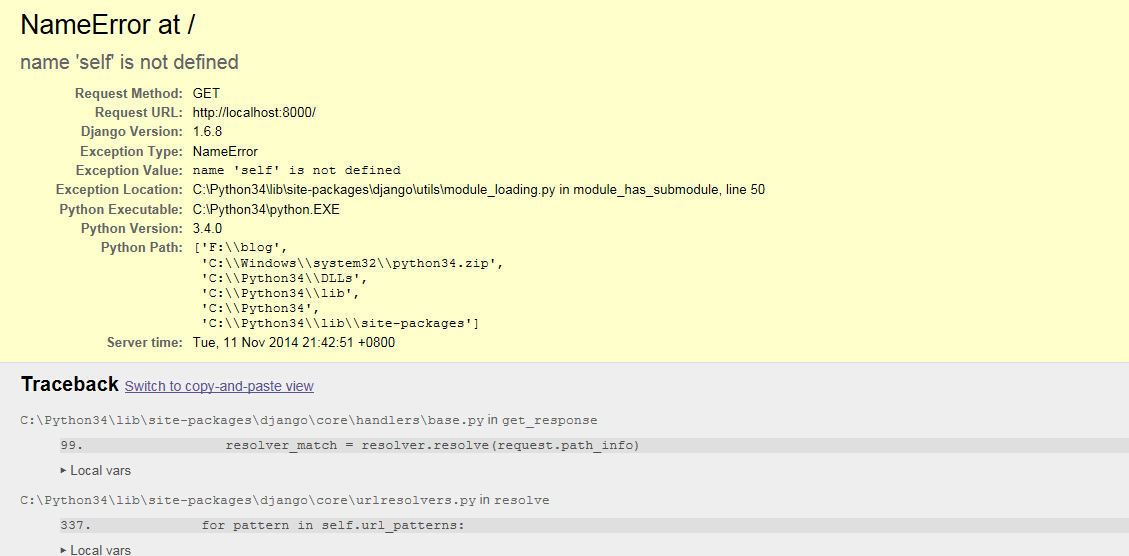Expand Local vars under the base.py frame
Viewport: 1129px width, 556px height.
96,470
